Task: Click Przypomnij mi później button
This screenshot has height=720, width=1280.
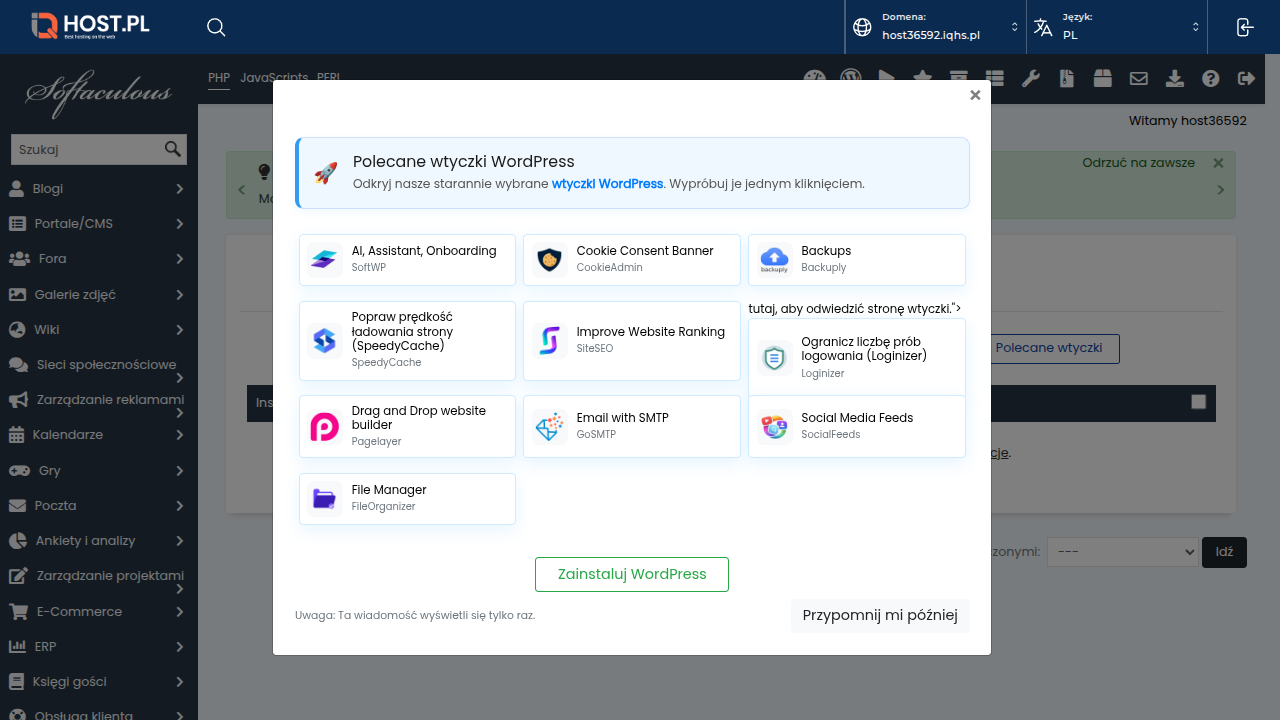Action: tap(880, 615)
